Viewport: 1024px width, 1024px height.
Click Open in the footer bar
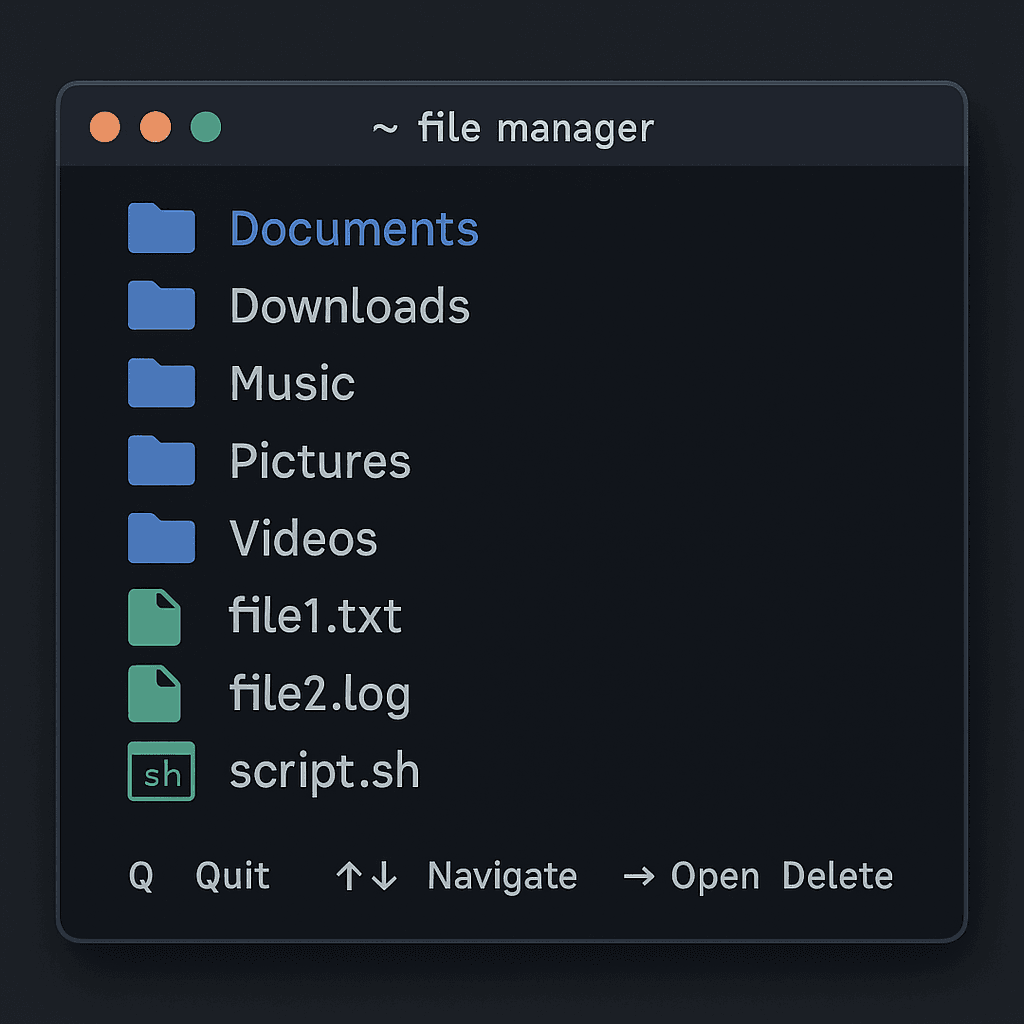click(714, 876)
